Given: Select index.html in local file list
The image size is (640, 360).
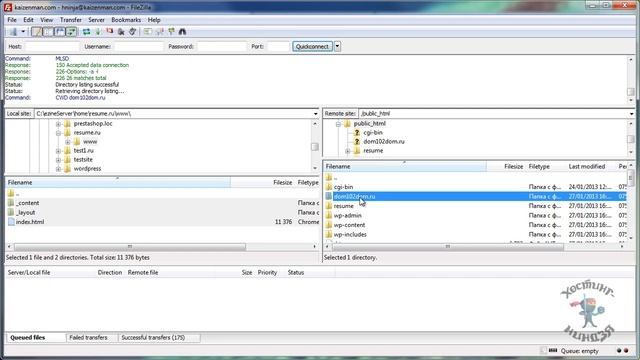Looking at the screenshot, I should click(x=30, y=222).
